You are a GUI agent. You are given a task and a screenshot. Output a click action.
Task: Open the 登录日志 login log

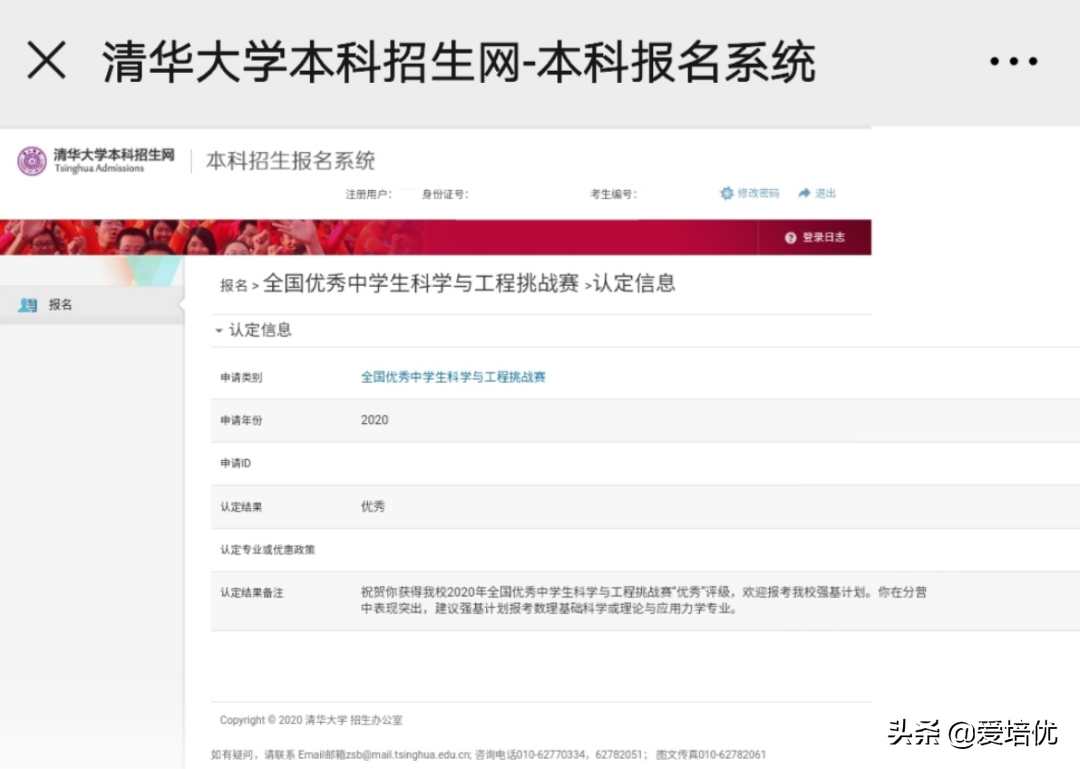825,237
